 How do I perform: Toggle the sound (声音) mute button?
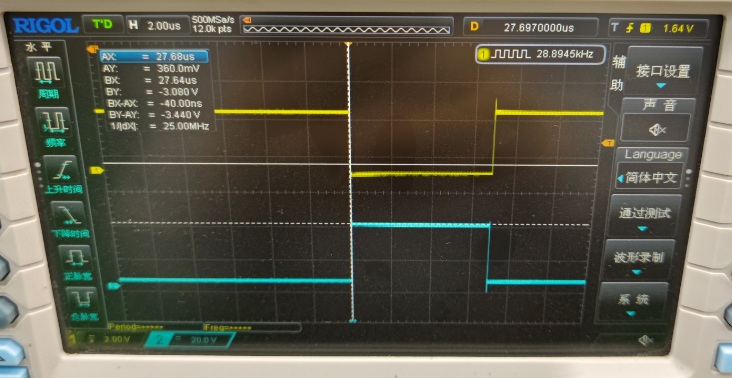click(x=654, y=127)
